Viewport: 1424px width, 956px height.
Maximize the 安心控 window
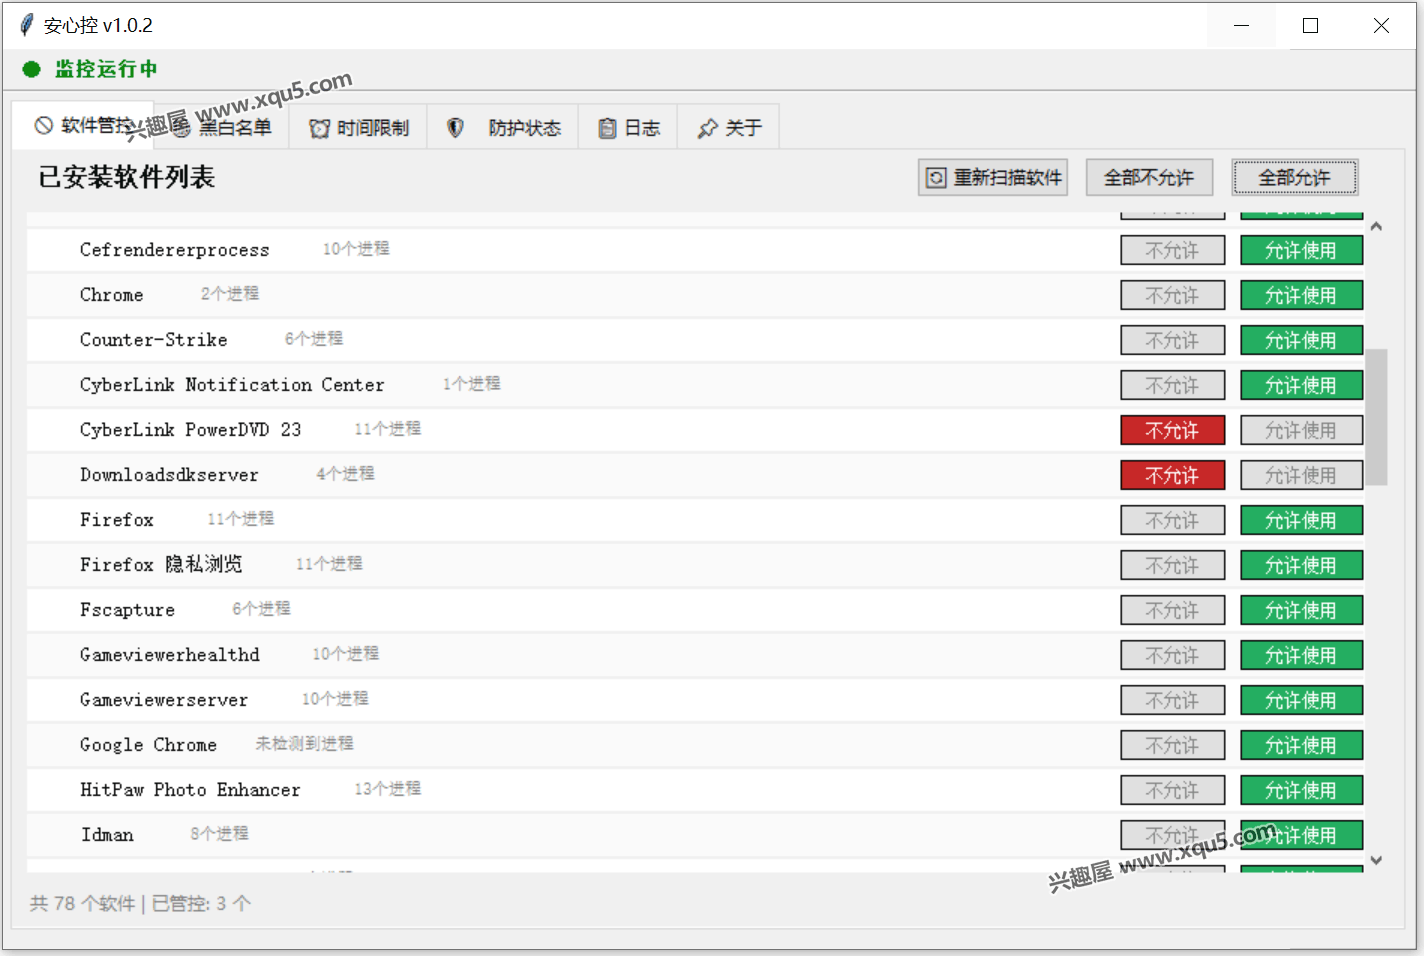click(x=1311, y=25)
